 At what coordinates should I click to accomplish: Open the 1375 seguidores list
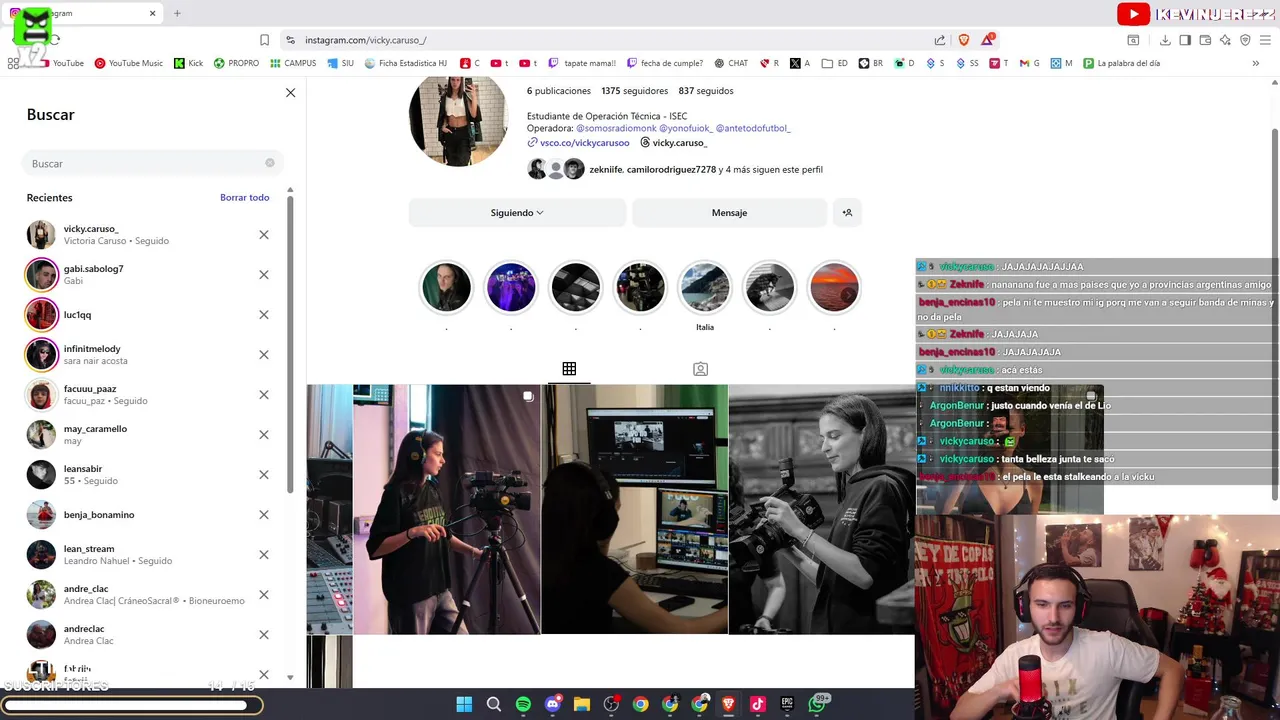tap(634, 91)
